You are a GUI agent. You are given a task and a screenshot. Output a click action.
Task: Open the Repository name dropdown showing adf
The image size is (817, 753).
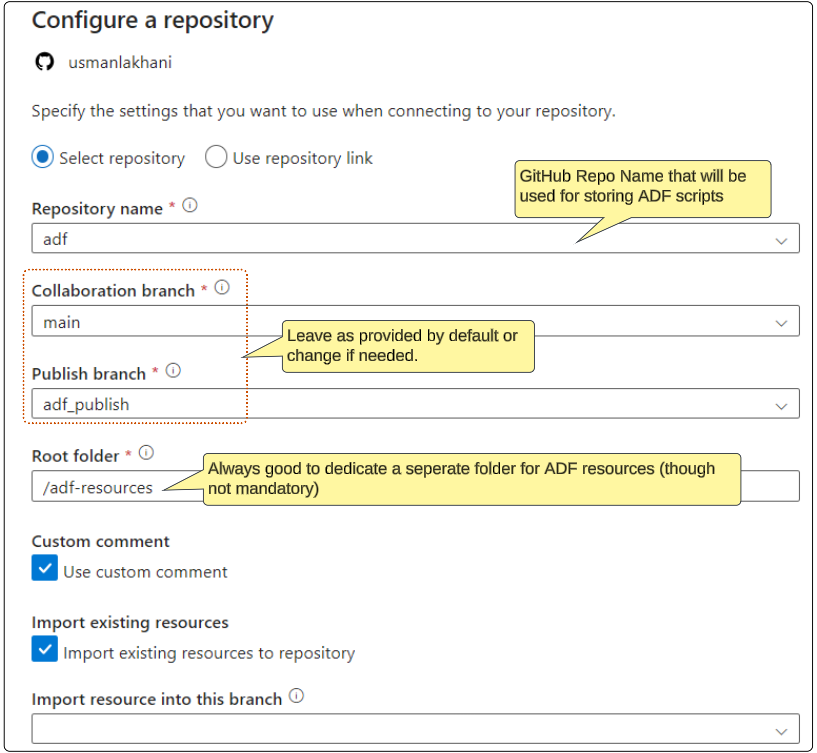point(415,239)
